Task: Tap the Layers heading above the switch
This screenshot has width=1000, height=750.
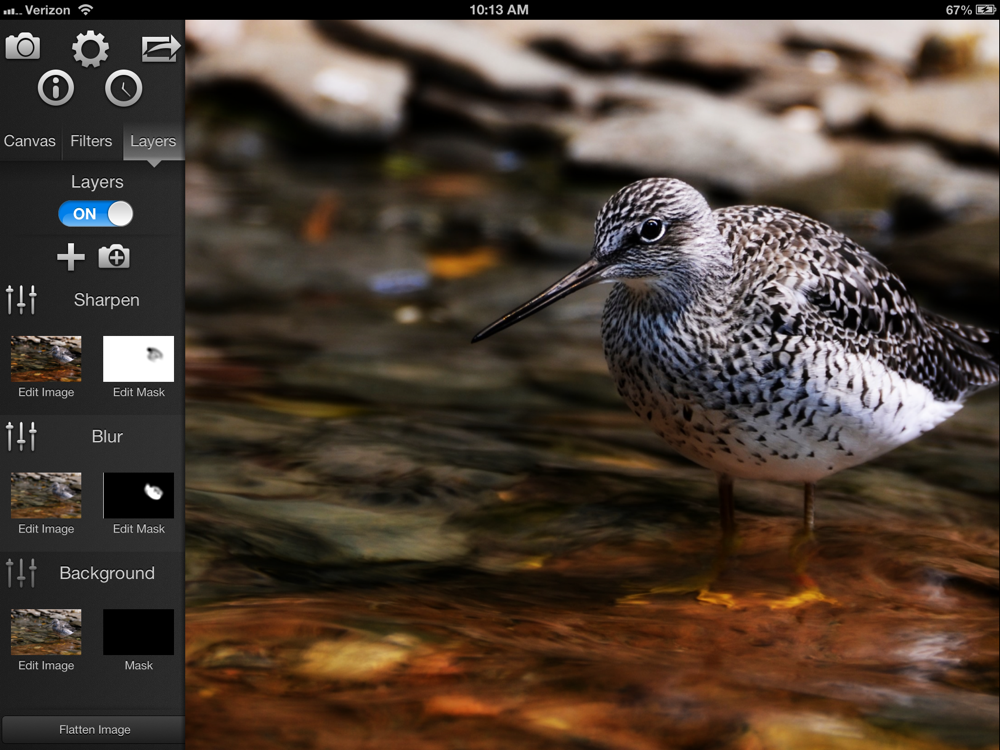Action: pos(97,182)
